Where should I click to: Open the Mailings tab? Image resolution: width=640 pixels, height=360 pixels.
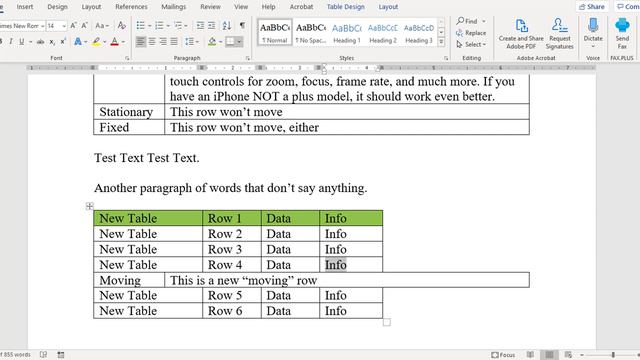[x=173, y=7]
